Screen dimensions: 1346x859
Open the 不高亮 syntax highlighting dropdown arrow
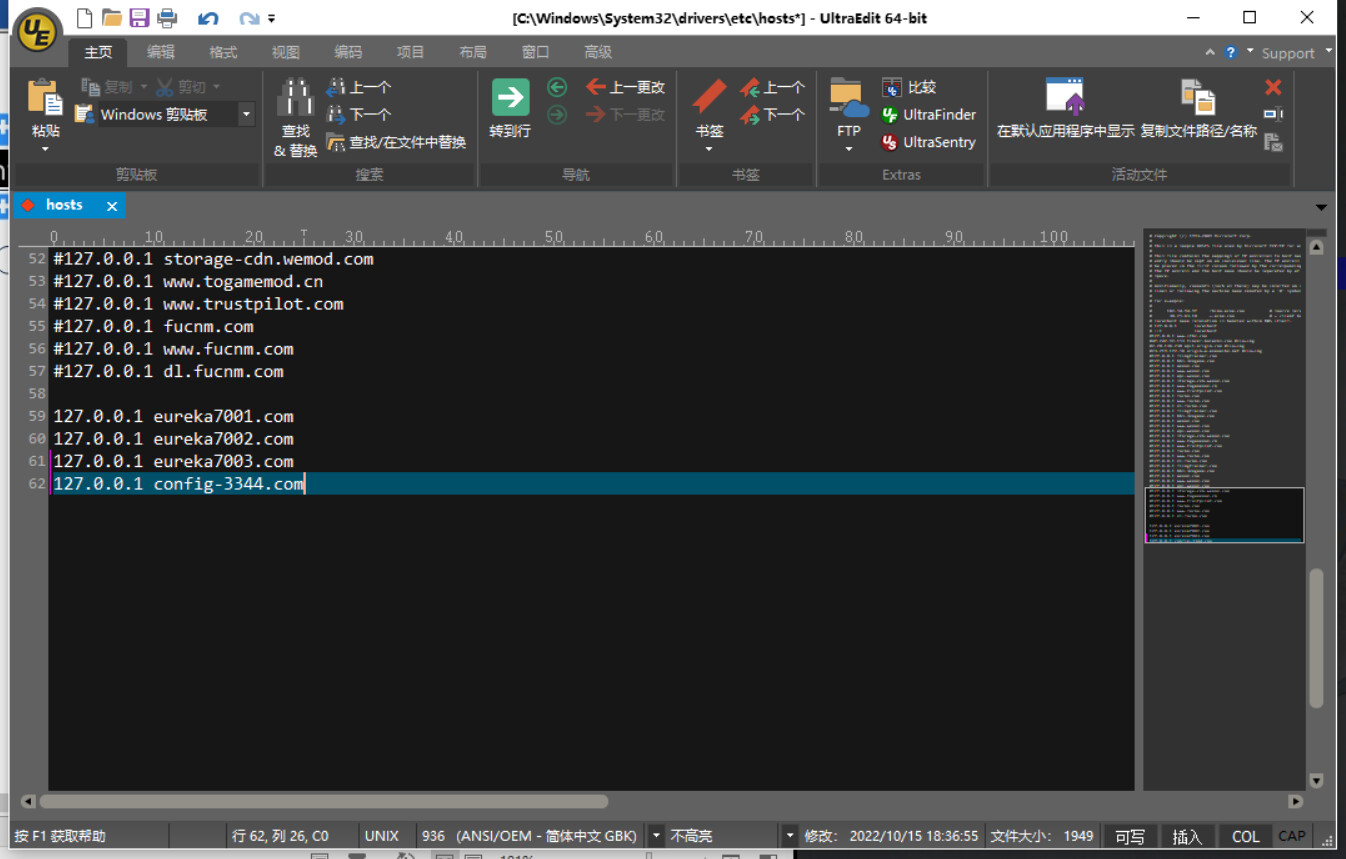[790, 836]
